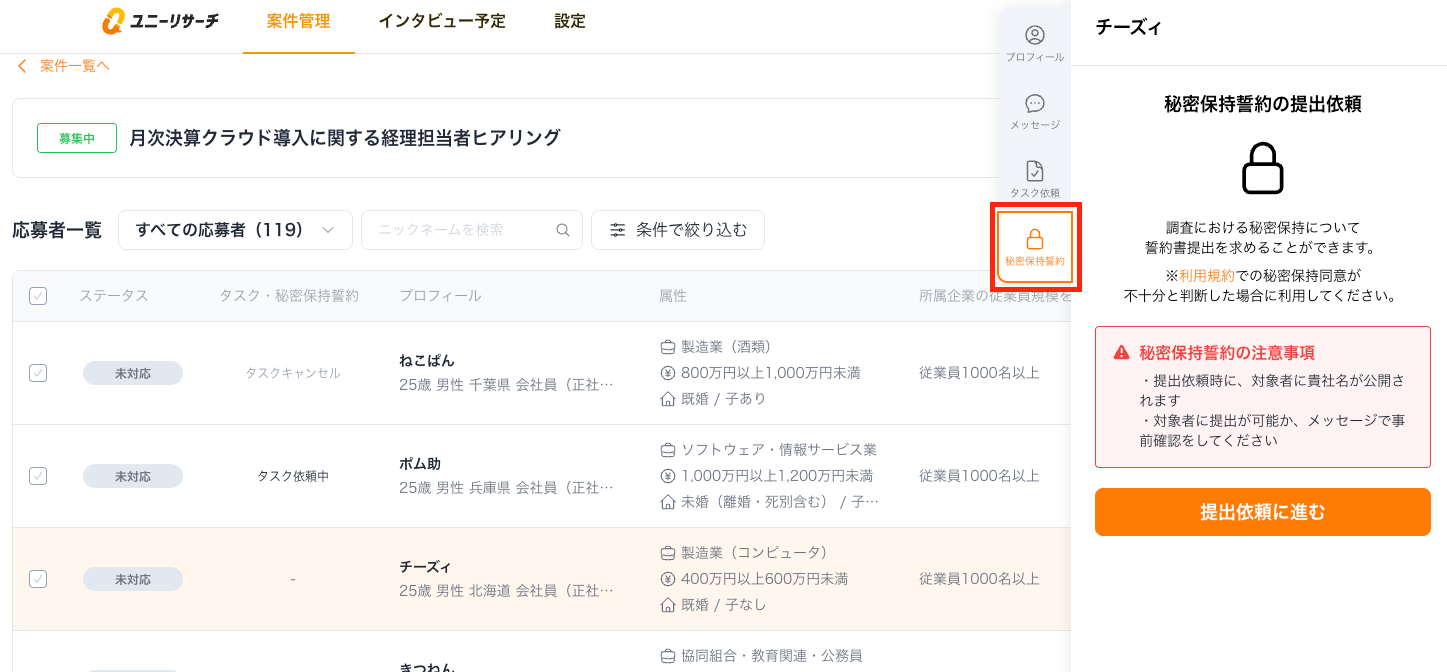Image resolution: width=1447 pixels, height=672 pixels.
Task: Open the Messages speech bubble icon
Action: tap(1035, 104)
